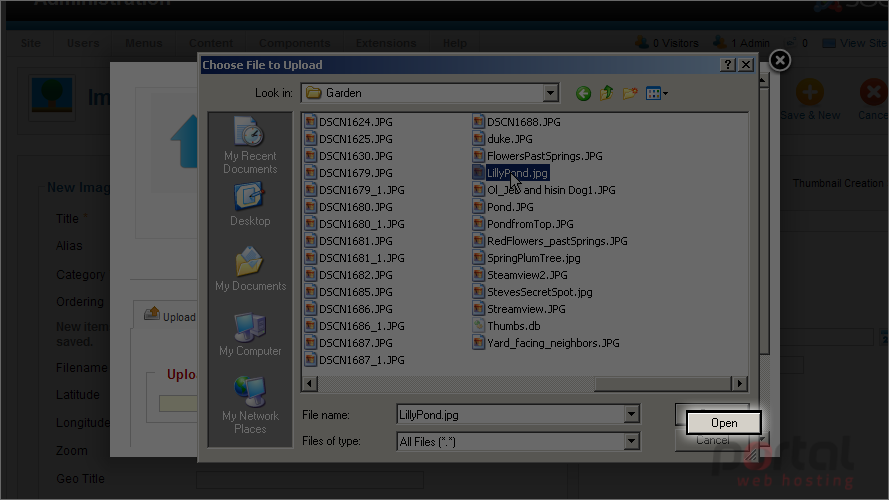Open the View menu icon
The height and width of the screenshot is (500, 889).
[657, 94]
